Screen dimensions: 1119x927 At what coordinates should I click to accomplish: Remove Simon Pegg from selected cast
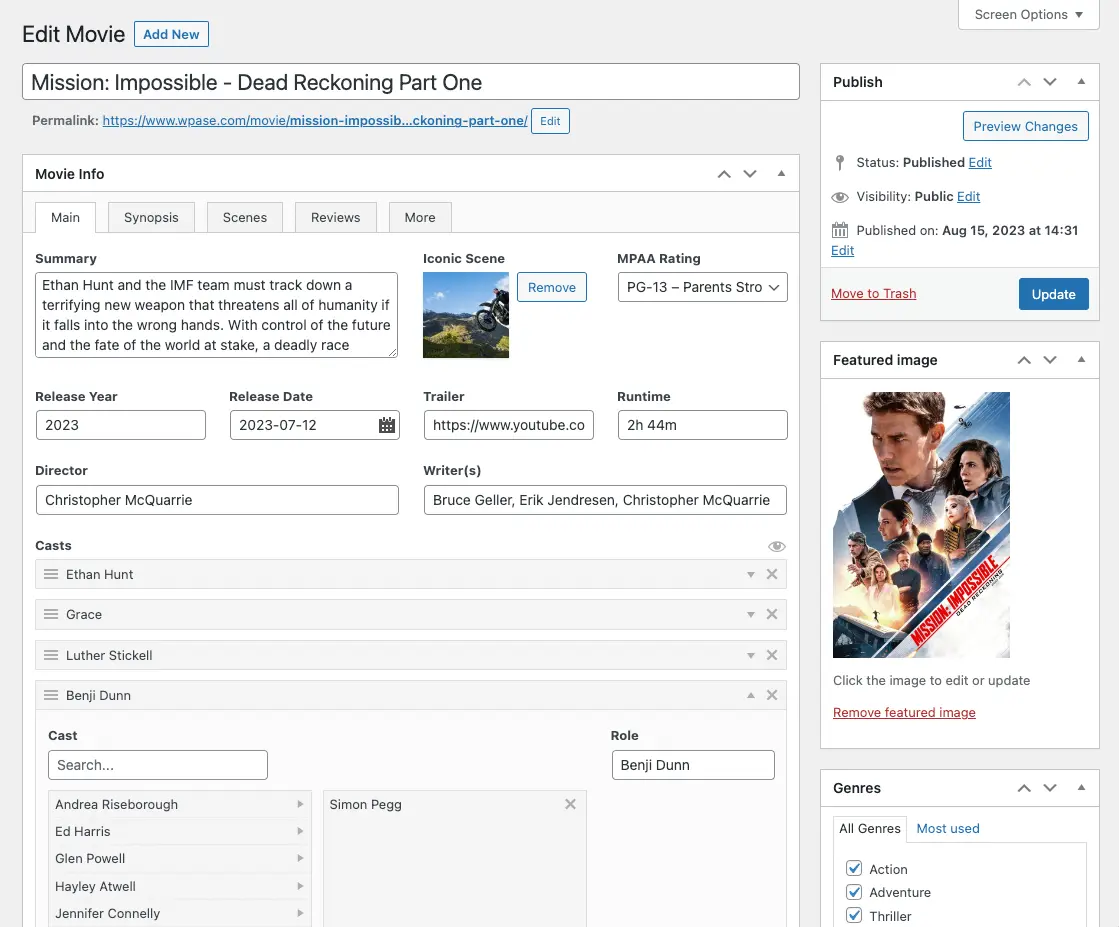[x=570, y=804]
